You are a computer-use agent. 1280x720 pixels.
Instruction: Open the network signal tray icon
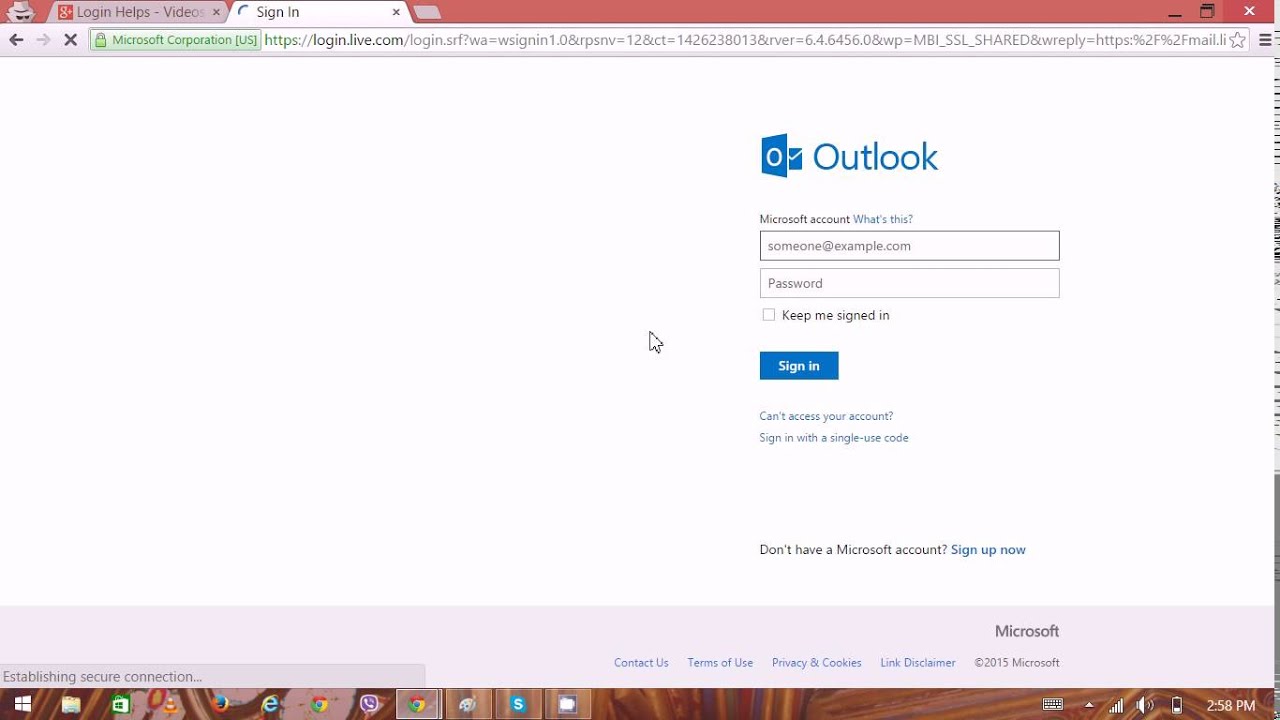[x=1116, y=704]
